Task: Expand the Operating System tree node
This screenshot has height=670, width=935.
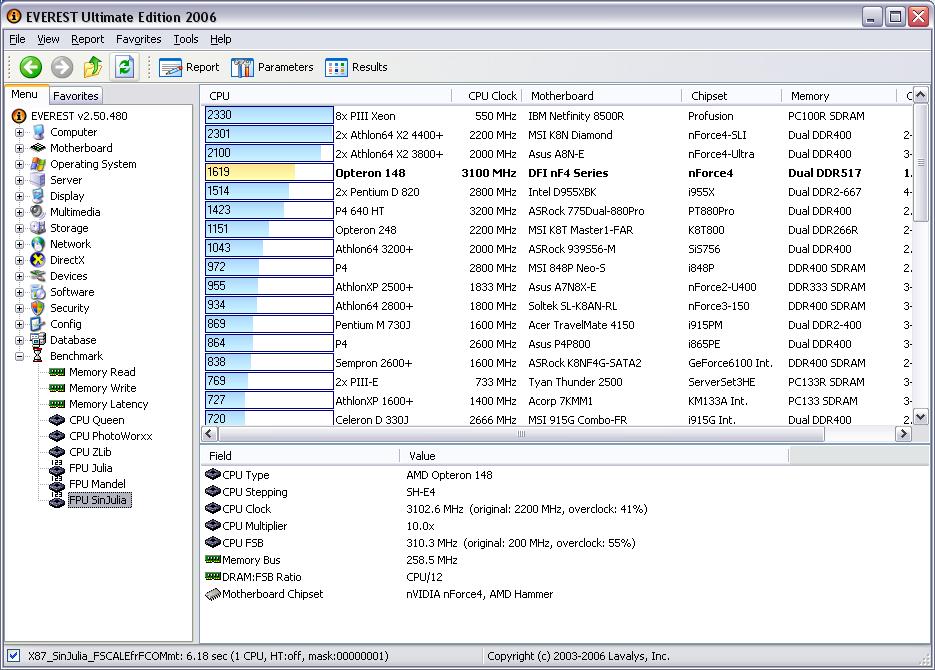Action: coord(20,164)
